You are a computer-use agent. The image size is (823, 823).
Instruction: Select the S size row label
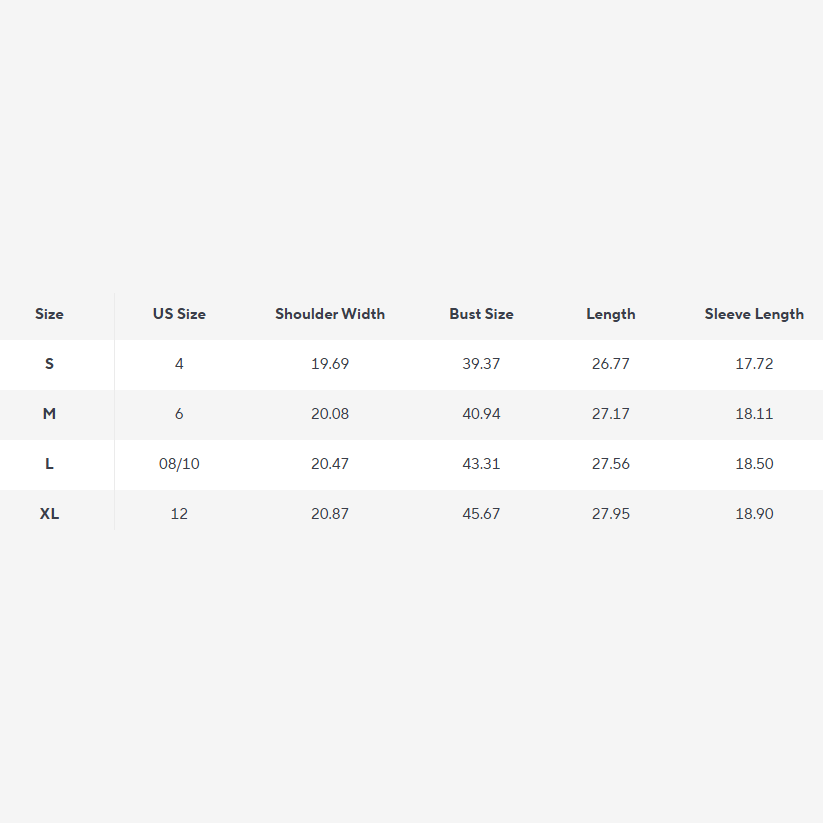click(x=49, y=364)
